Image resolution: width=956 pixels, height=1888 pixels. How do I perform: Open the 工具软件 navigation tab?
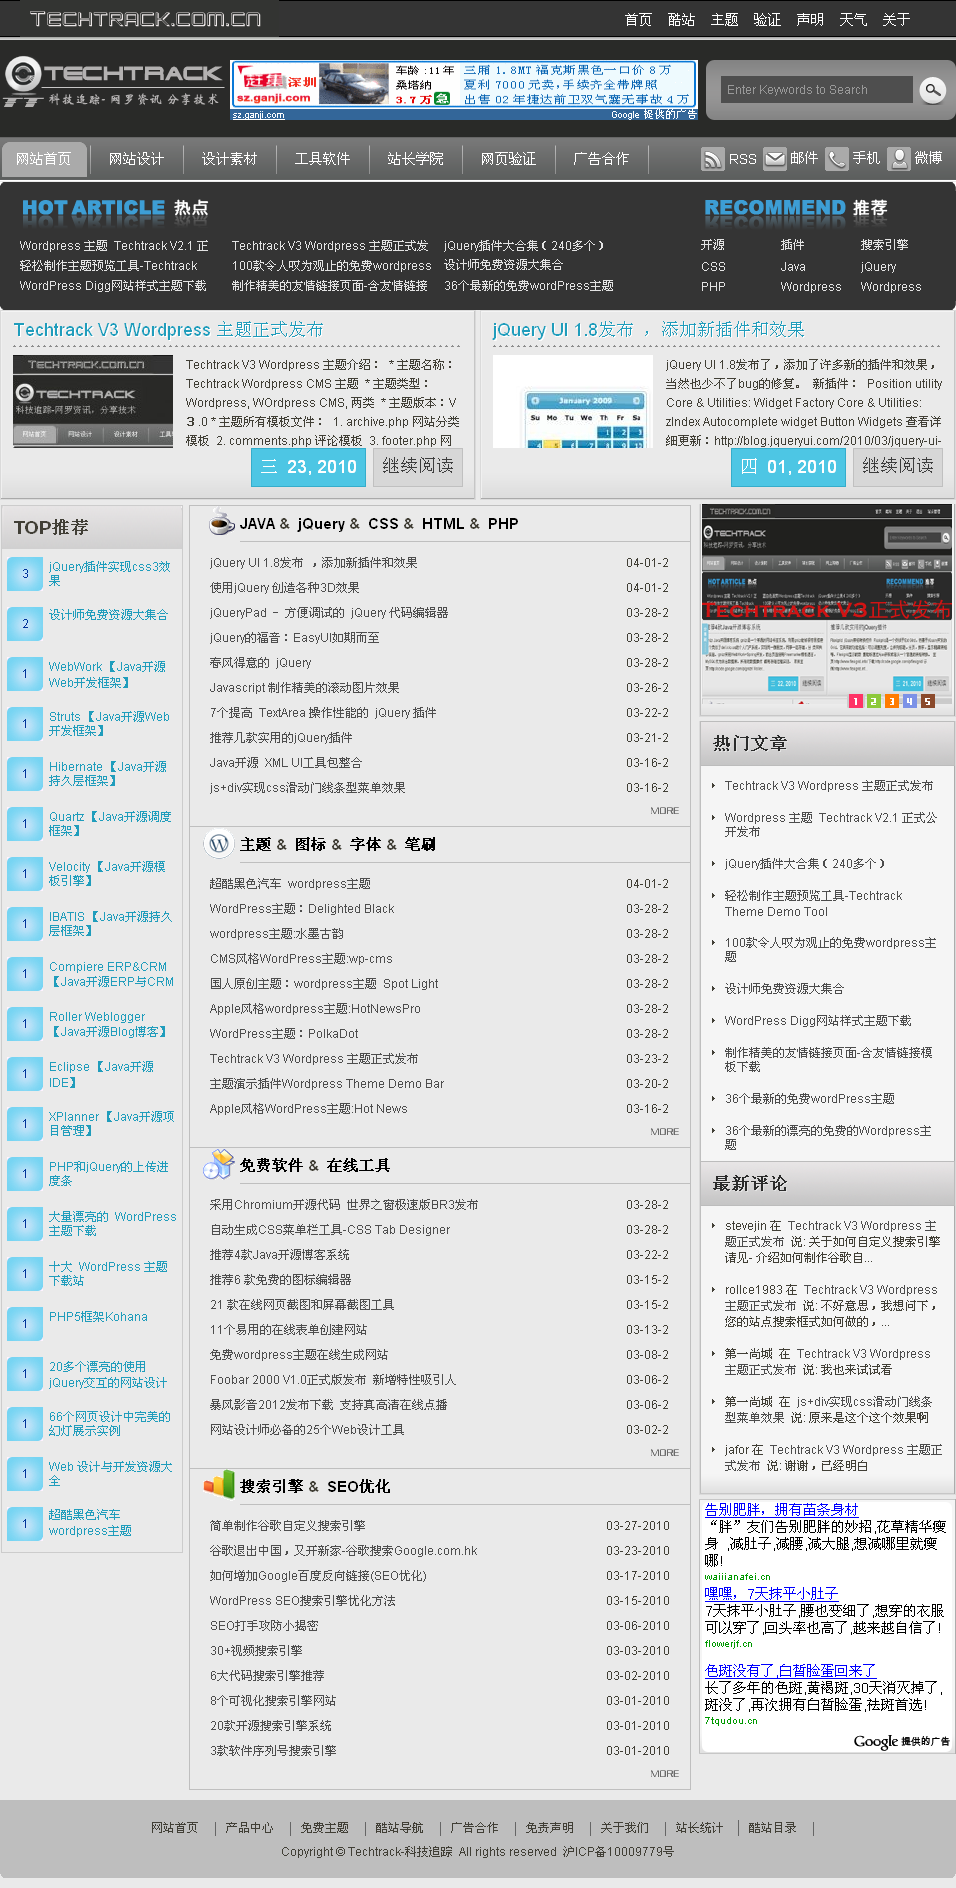point(322,159)
